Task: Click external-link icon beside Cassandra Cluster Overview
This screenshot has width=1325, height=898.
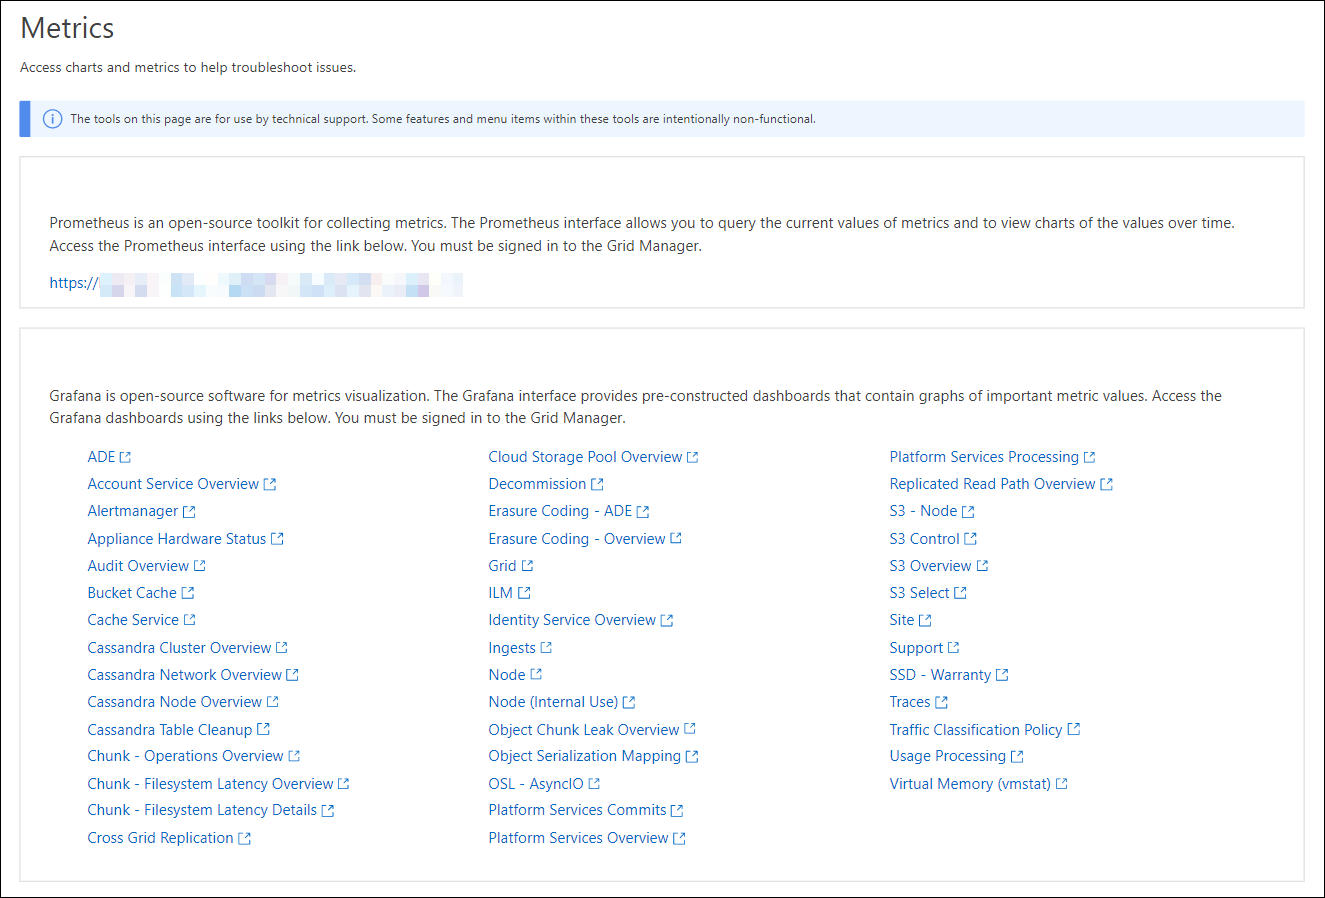Action: 281,648
